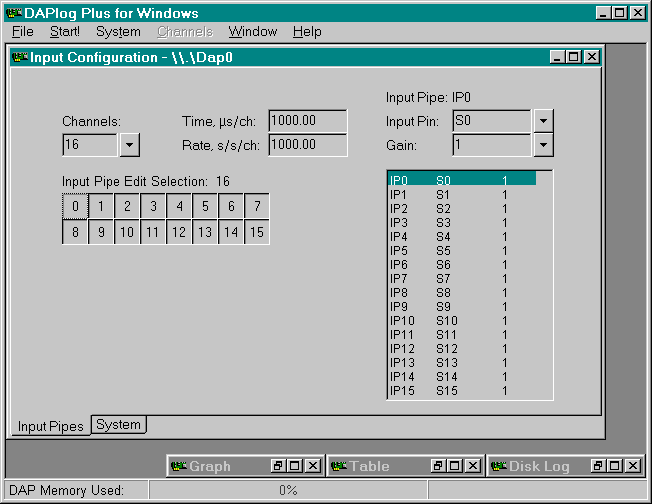
Task: Open the System menu
Action: click(118, 32)
